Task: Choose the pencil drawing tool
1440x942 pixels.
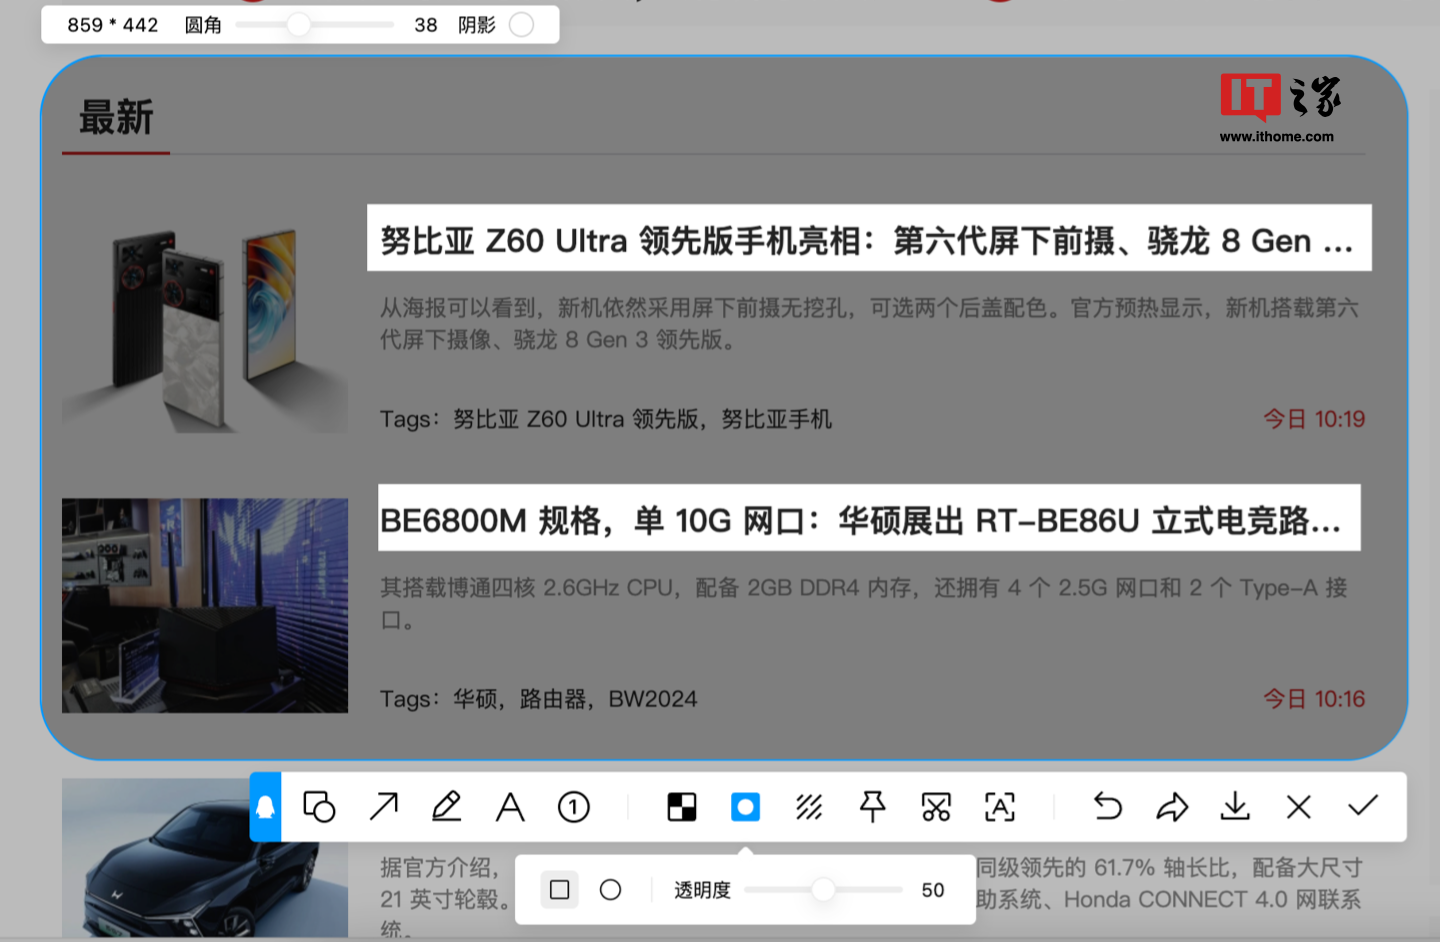Action: coord(446,807)
